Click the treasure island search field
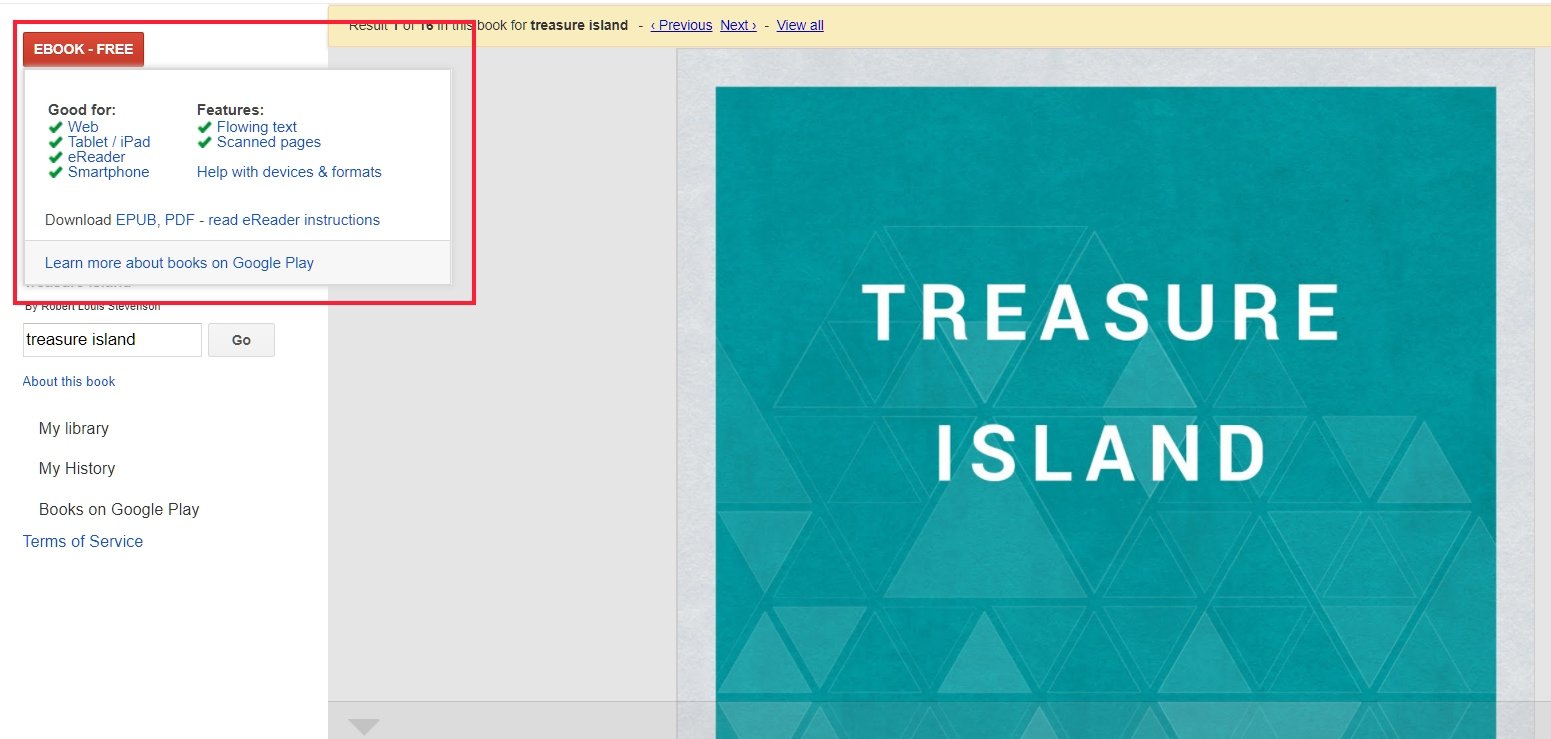 pos(112,340)
